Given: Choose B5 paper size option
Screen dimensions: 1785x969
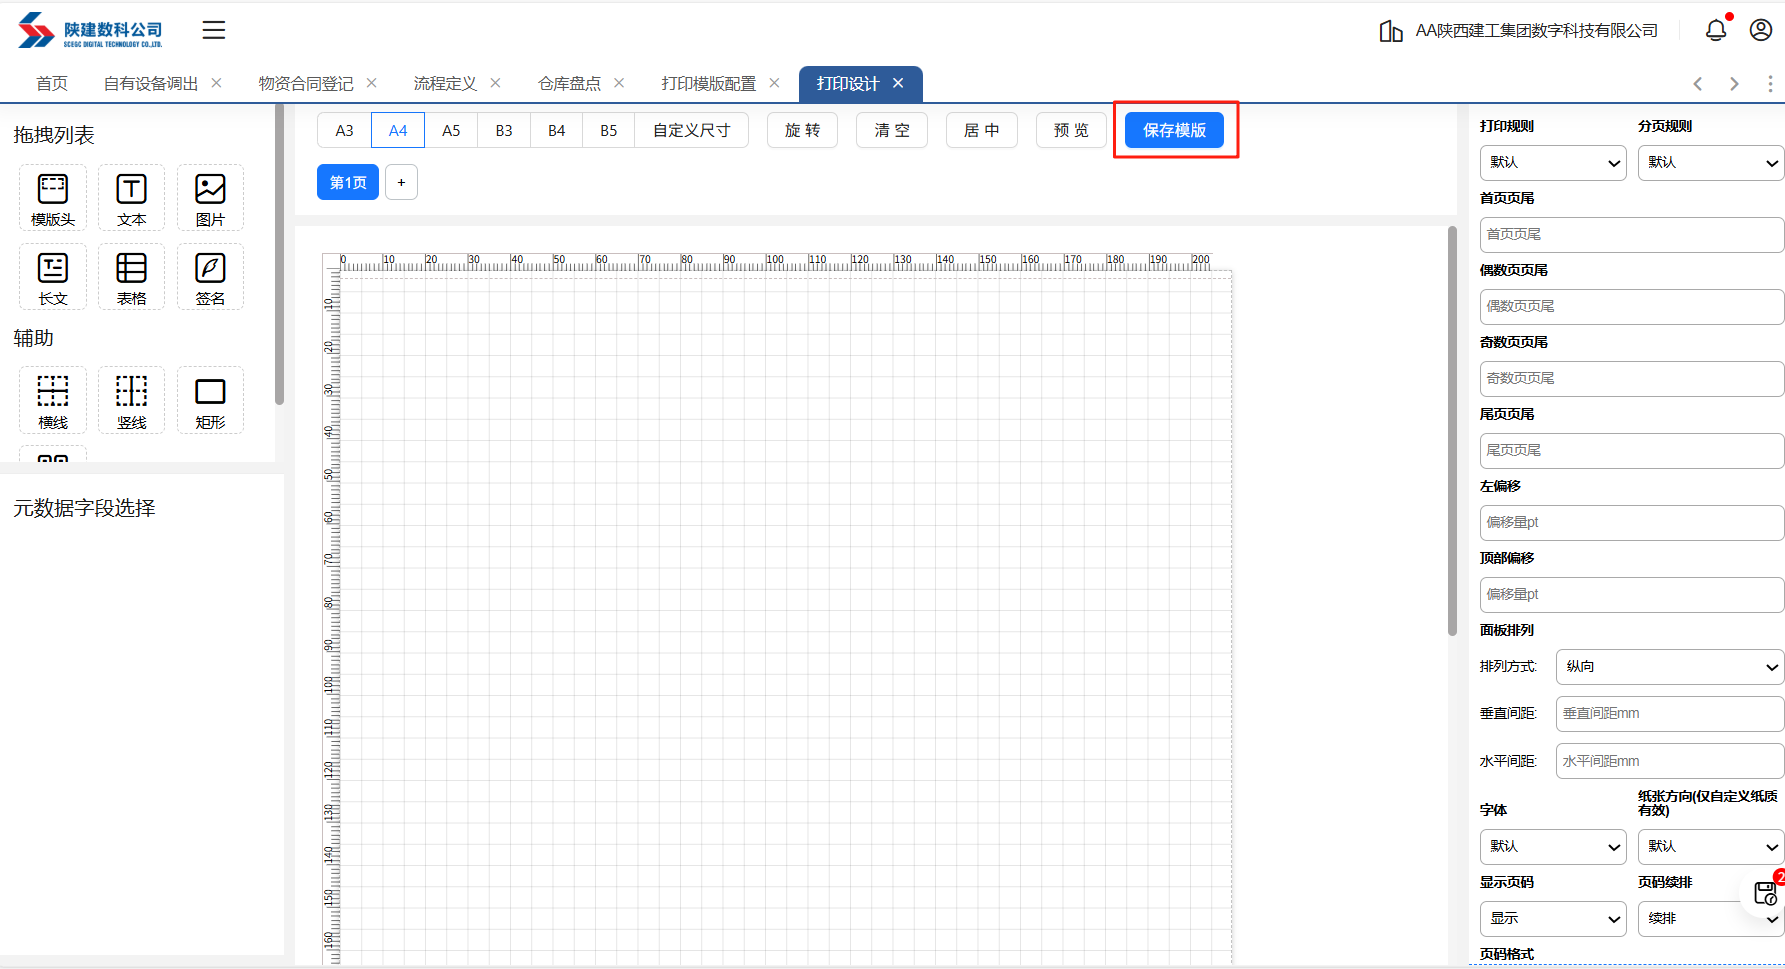Looking at the screenshot, I should point(608,130).
